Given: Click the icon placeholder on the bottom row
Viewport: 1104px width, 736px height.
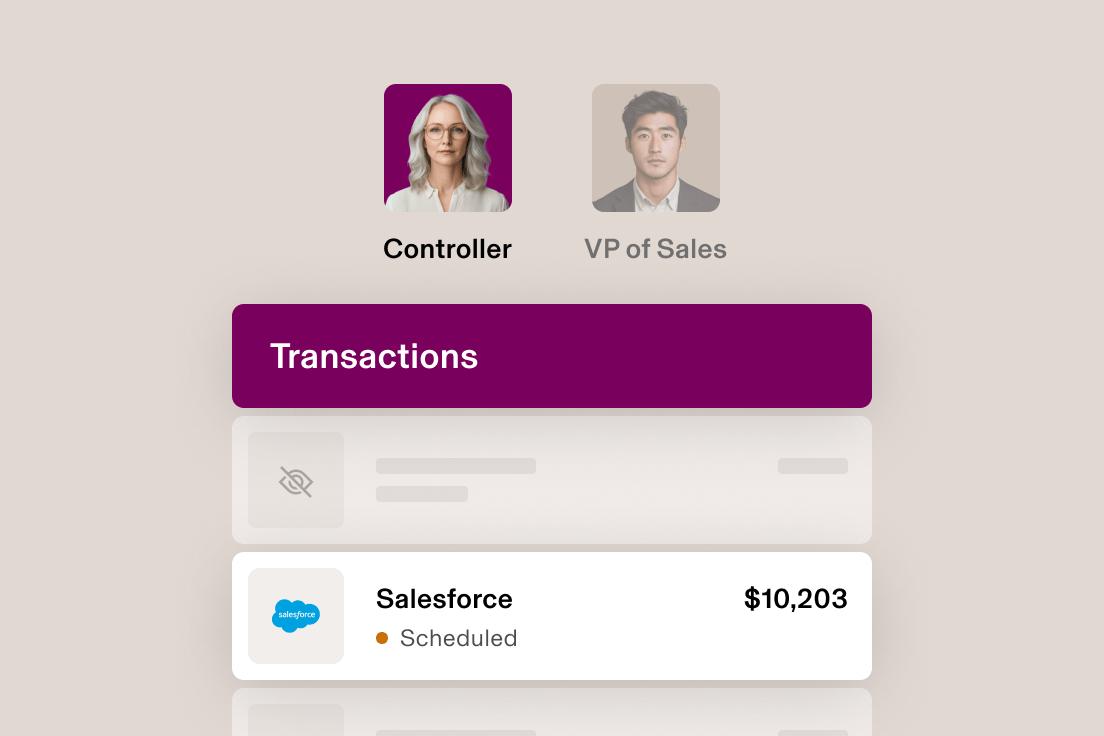Looking at the screenshot, I should [x=296, y=719].
